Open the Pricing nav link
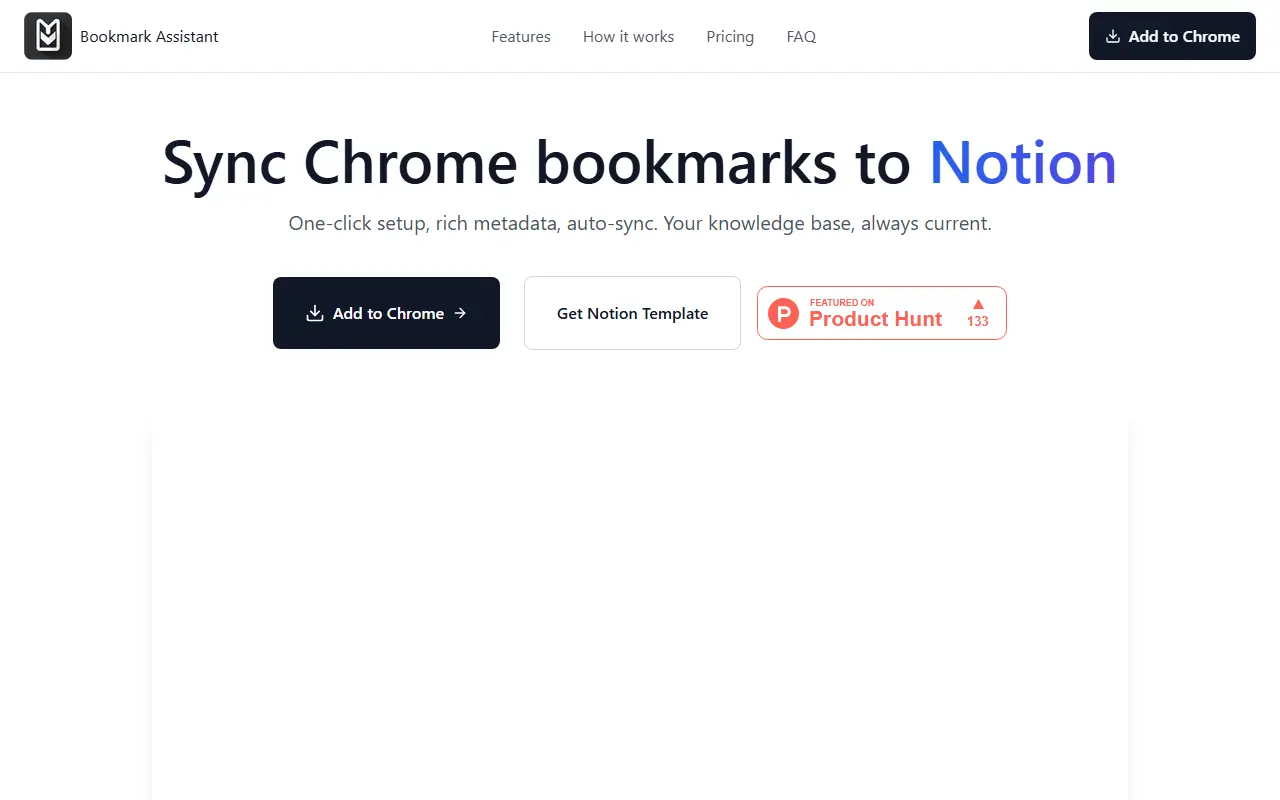Viewport: 1280px width, 800px height. 730,37
